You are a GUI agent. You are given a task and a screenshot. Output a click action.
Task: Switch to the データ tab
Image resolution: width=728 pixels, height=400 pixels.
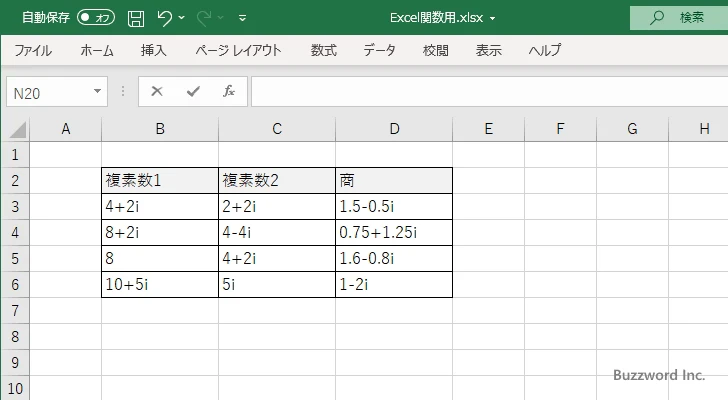tap(379, 50)
